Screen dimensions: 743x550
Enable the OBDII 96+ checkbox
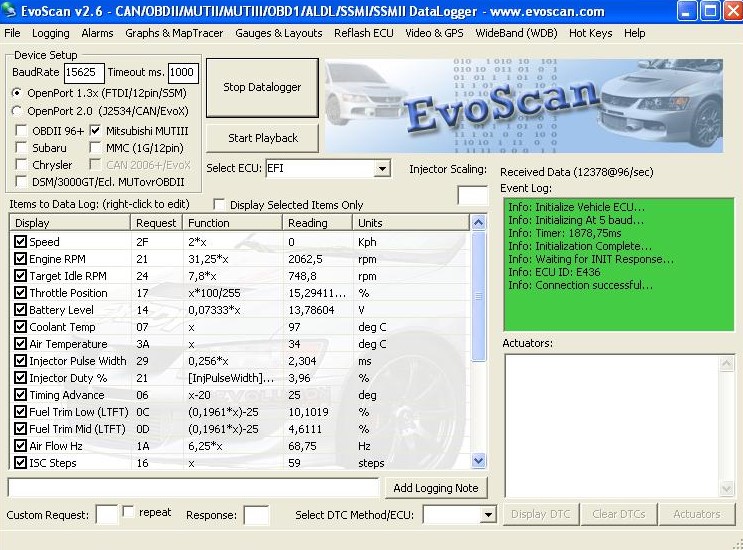(x=21, y=130)
